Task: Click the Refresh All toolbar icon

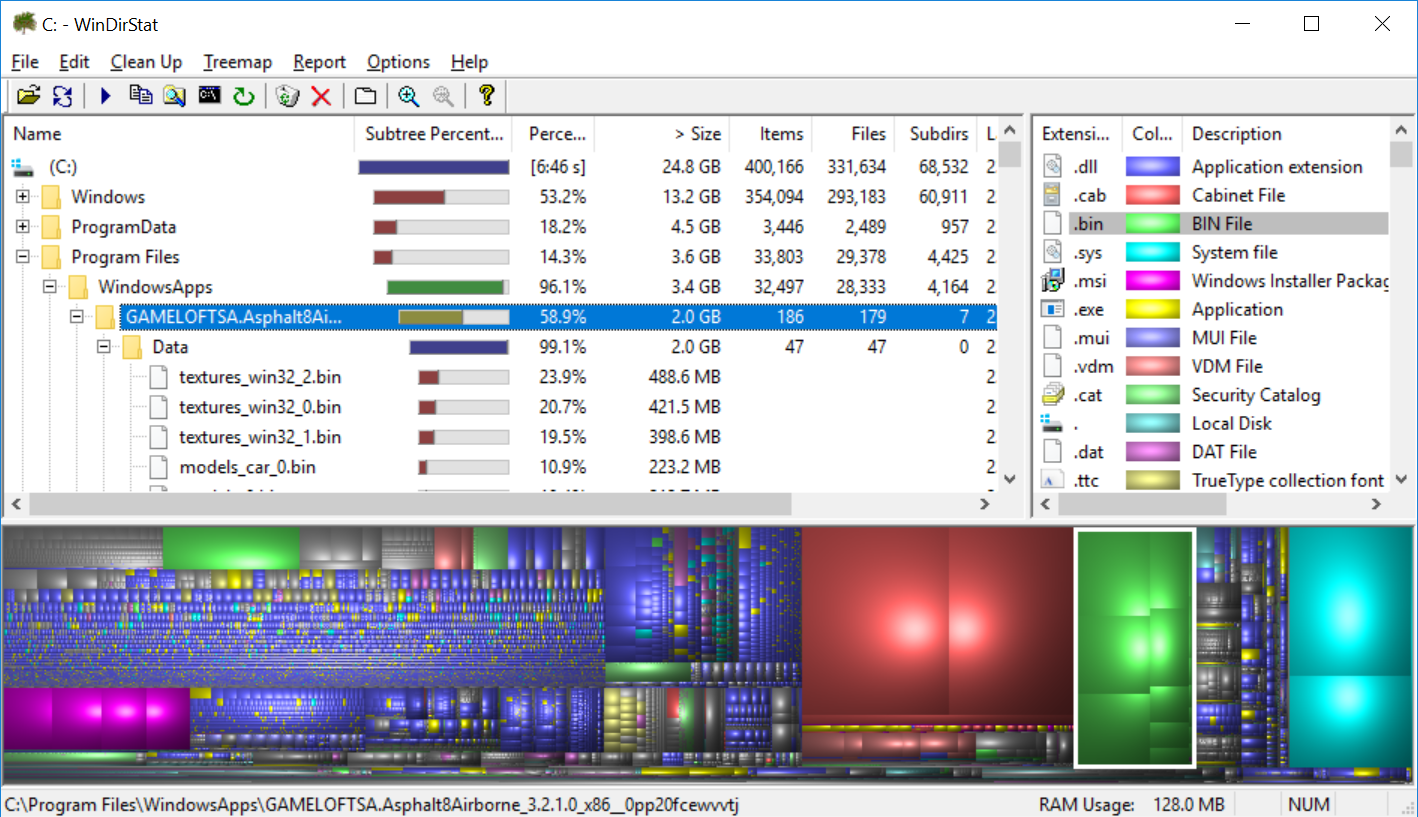Action: tap(62, 96)
